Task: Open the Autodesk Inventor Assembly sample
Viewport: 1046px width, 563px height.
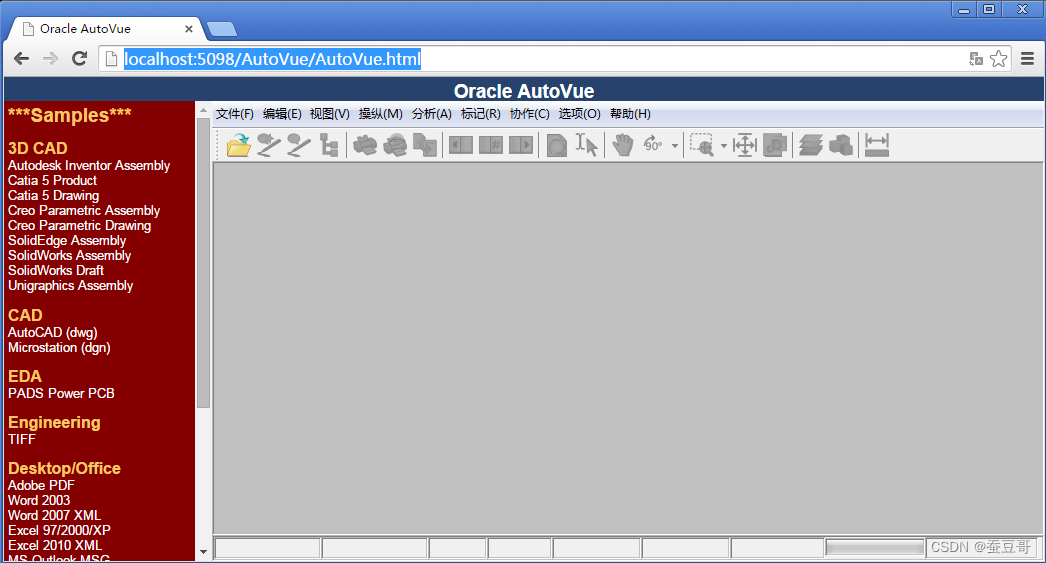Action: click(x=89, y=165)
